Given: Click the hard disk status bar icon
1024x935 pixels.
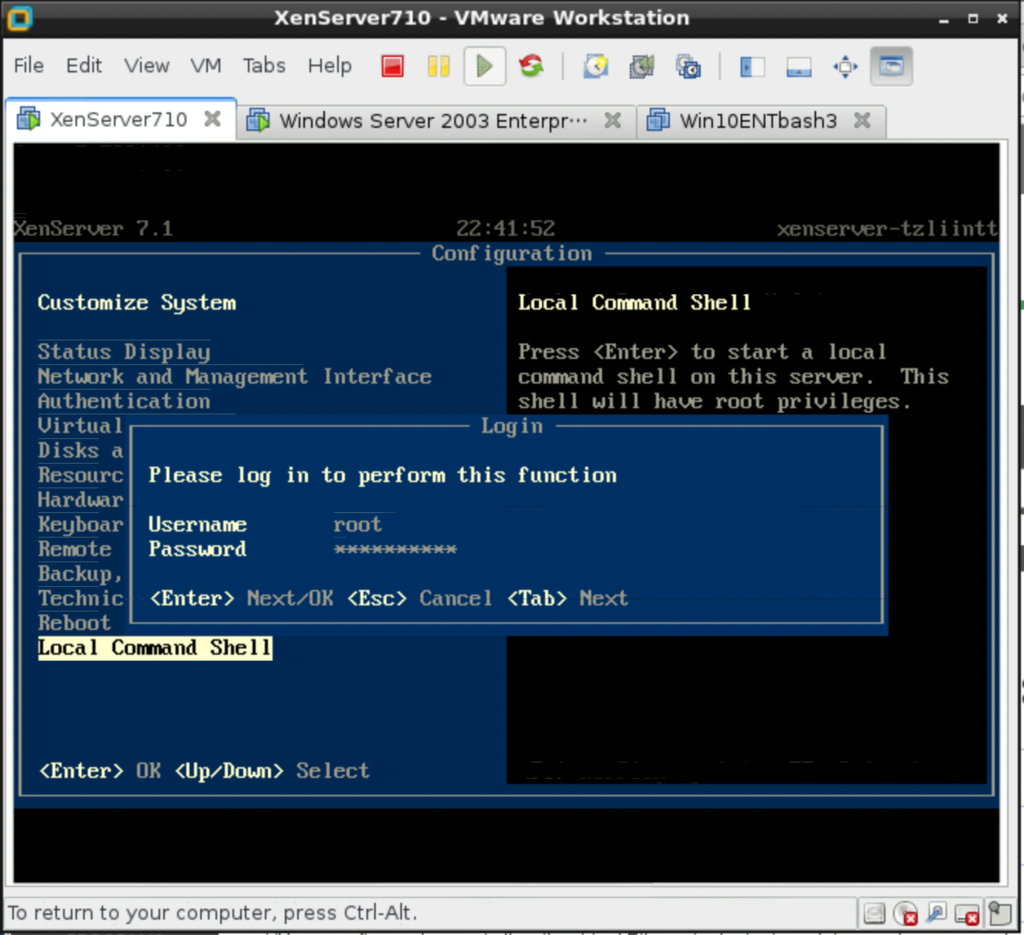Looking at the screenshot, I should tap(874, 913).
